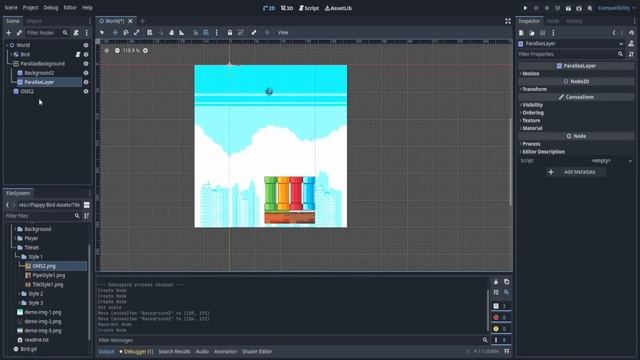Click the Add Metadata button
The image size is (640, 360).
click(575, 172)
